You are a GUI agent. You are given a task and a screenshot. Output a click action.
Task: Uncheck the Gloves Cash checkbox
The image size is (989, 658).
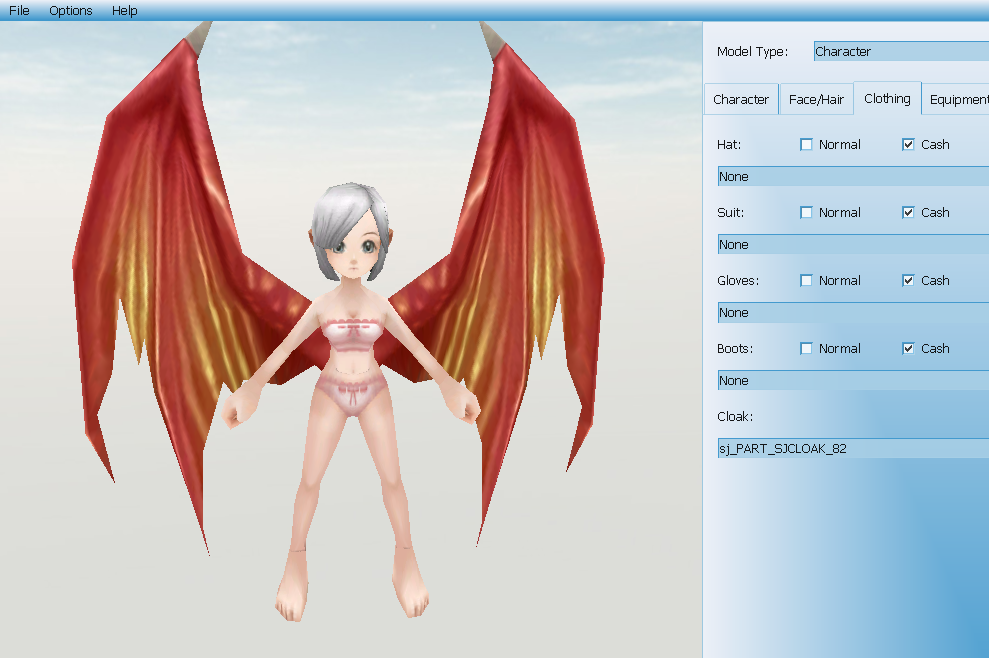tap(908, 280)
